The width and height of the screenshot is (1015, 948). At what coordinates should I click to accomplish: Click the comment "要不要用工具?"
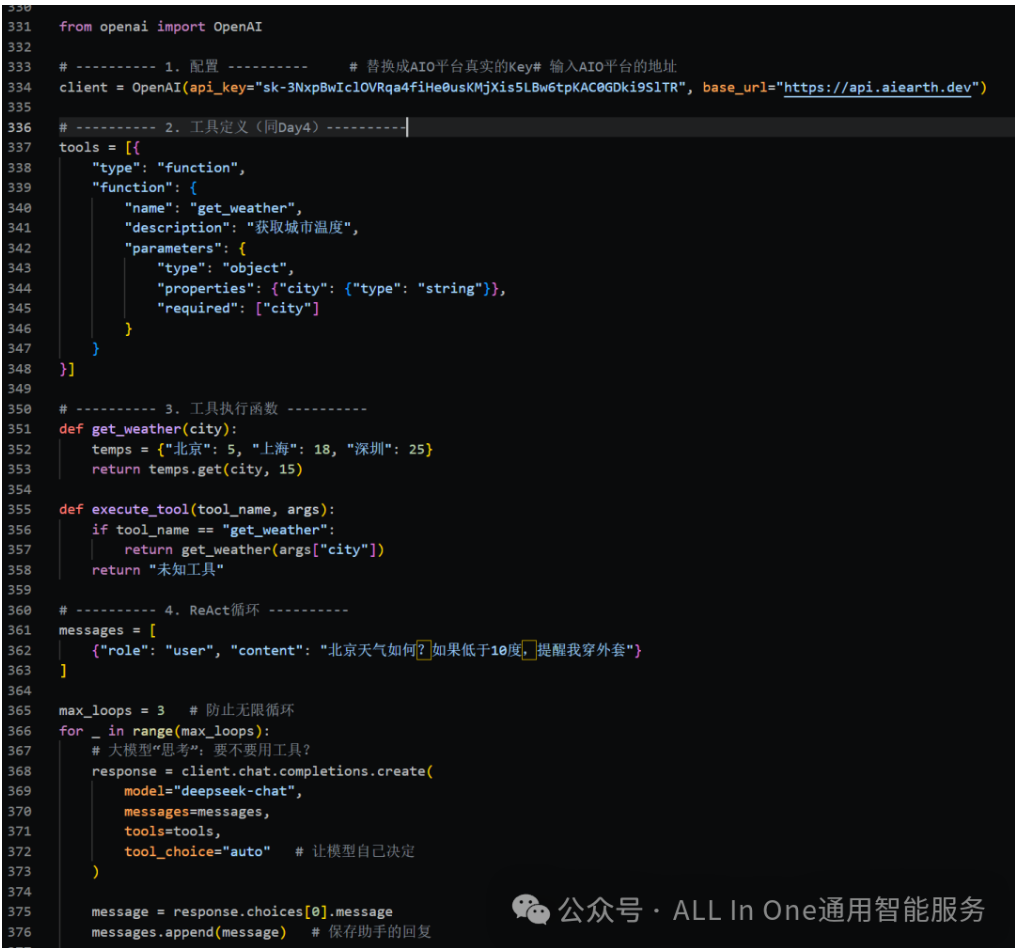[x=262, y=750]
